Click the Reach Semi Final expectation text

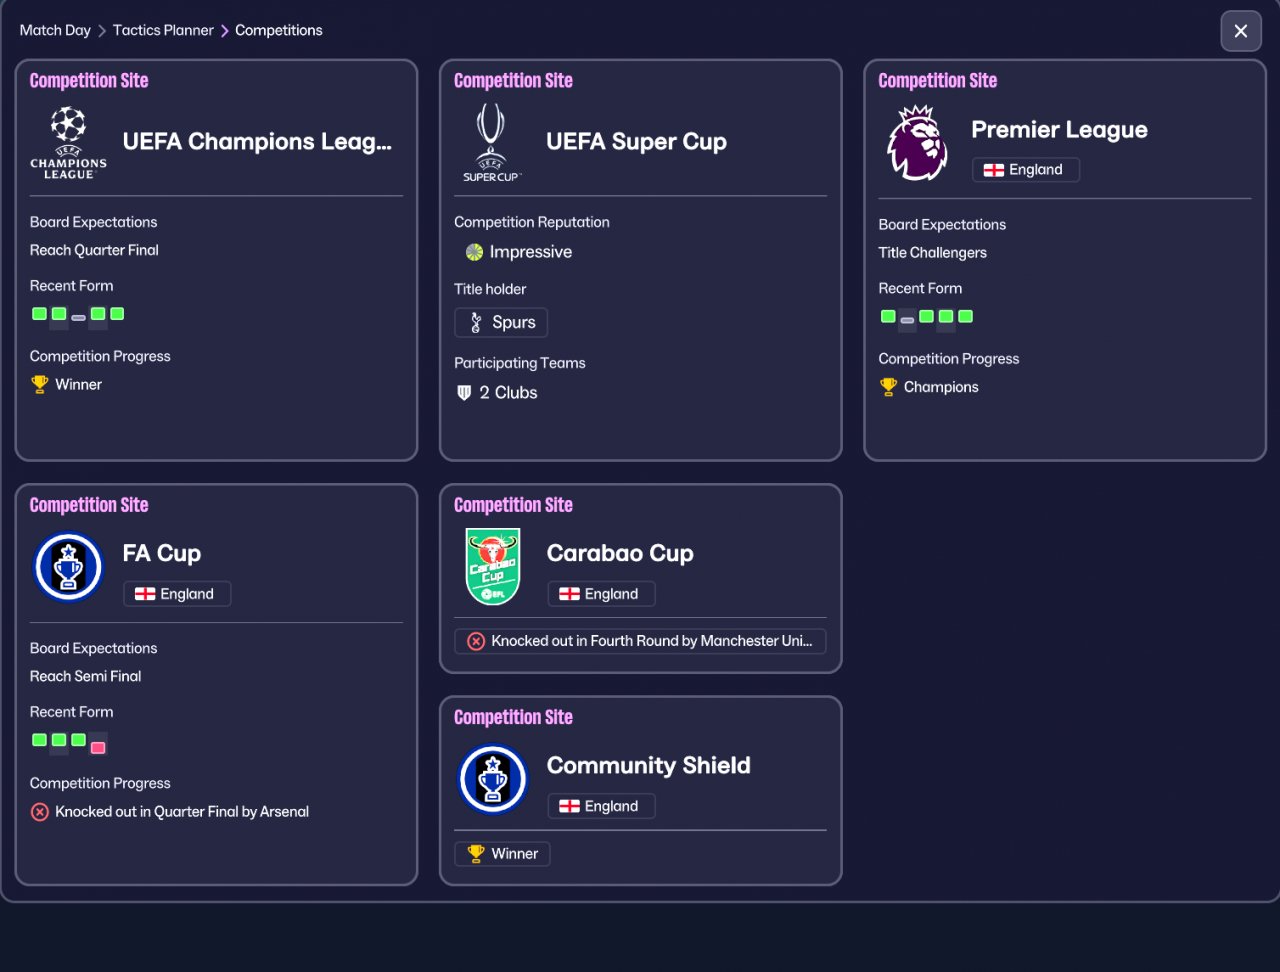point(86,676)
